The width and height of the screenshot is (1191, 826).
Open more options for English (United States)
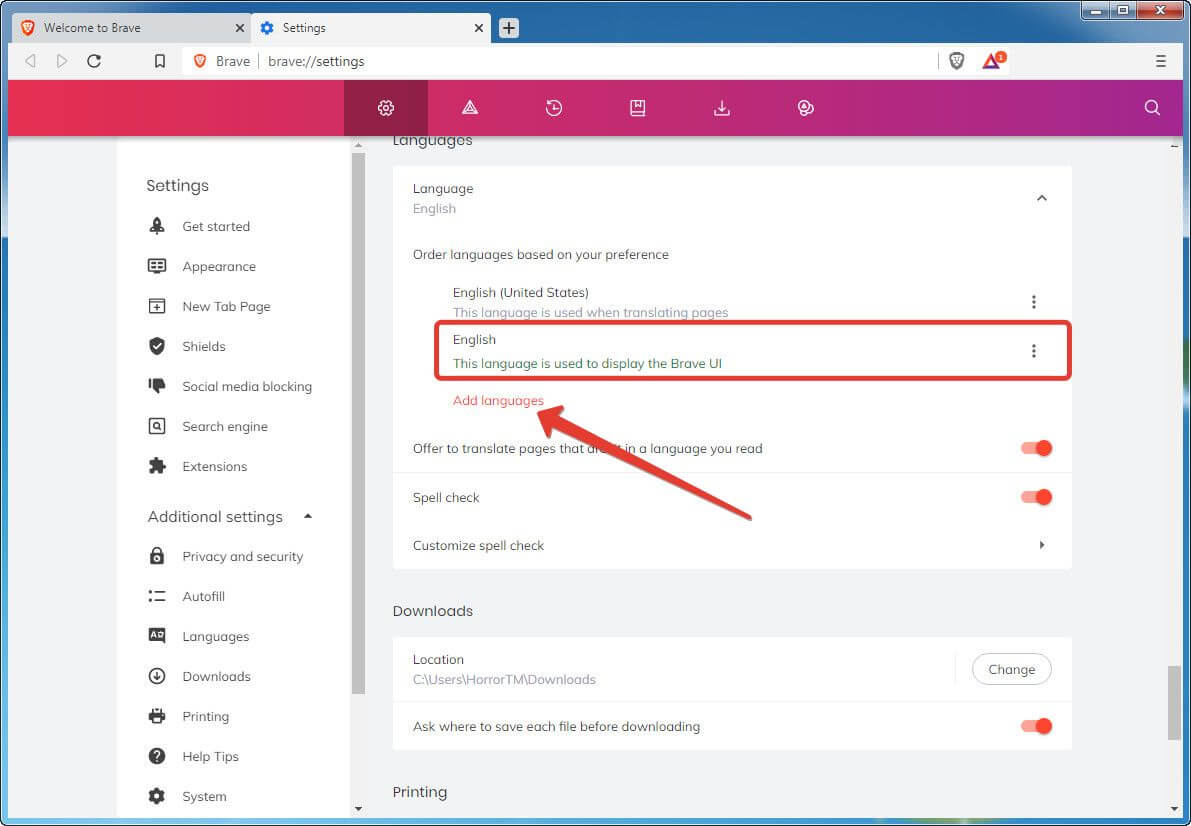pos(1034,302)
